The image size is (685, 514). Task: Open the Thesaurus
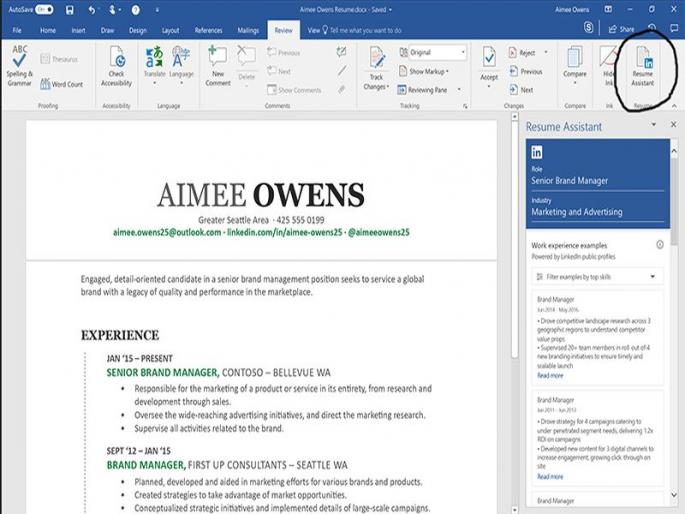click(x=59, y=59)
